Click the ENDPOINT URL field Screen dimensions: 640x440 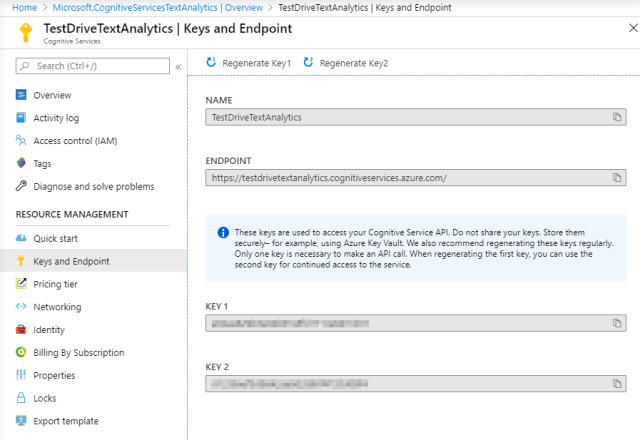tap(416, 178)
